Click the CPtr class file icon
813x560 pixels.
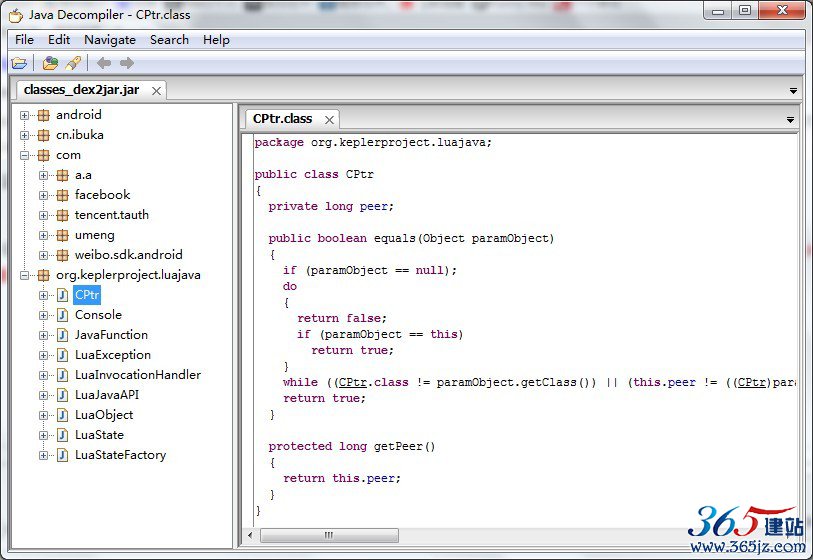(x=62, y=295)
